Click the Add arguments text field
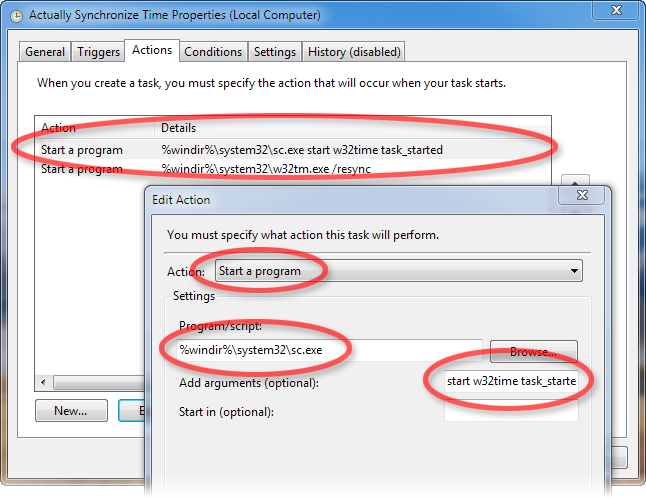This screenshot has height=498, width=646. click(x=511, y=381)
